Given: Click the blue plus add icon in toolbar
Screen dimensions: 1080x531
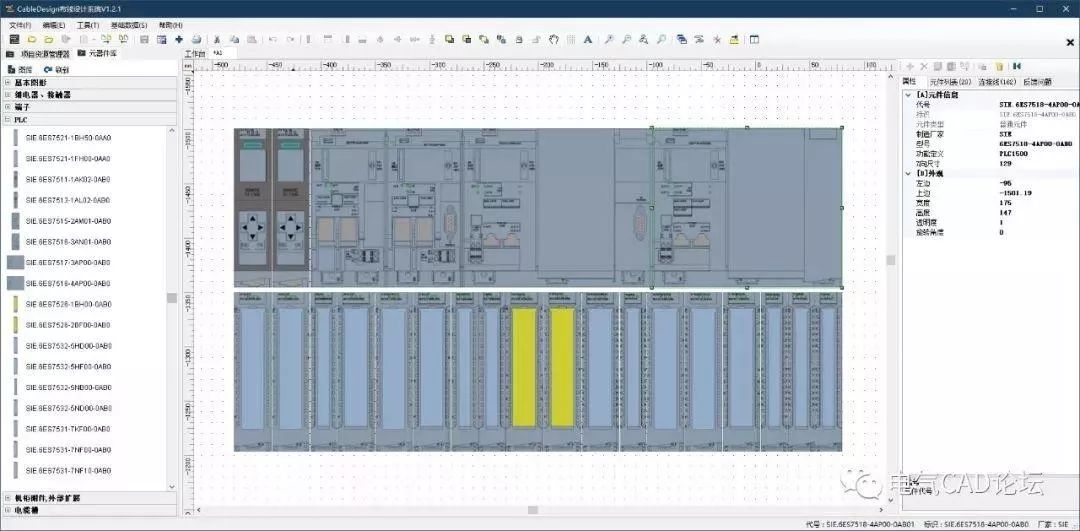Looking at the screenshot, I should (x=179, y=39).
